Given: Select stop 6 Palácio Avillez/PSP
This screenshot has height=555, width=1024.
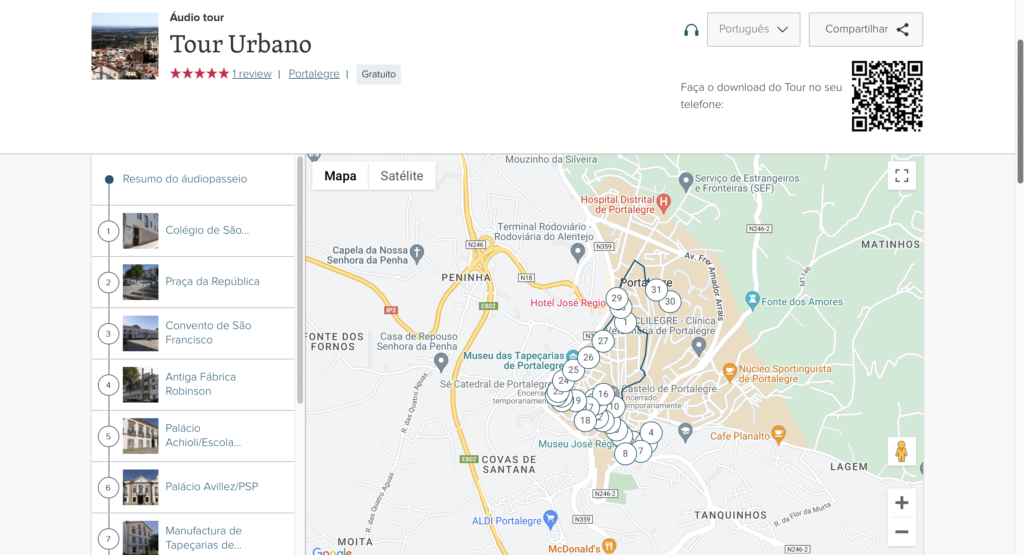Looking at the screenshot, I should pyautogui.click(x=193, y=487).
